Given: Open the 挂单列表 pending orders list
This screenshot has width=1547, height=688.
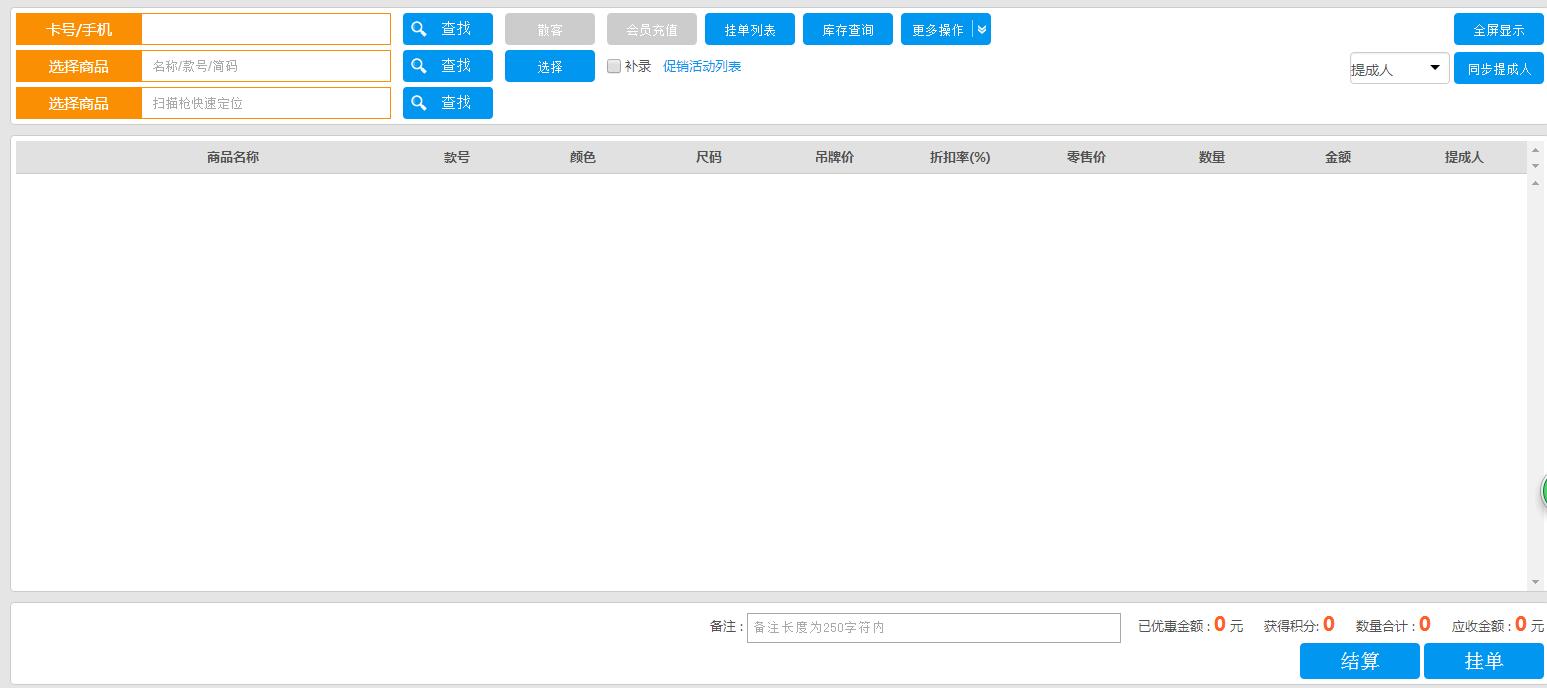Looking at the screenshot, I should point(749,29).
